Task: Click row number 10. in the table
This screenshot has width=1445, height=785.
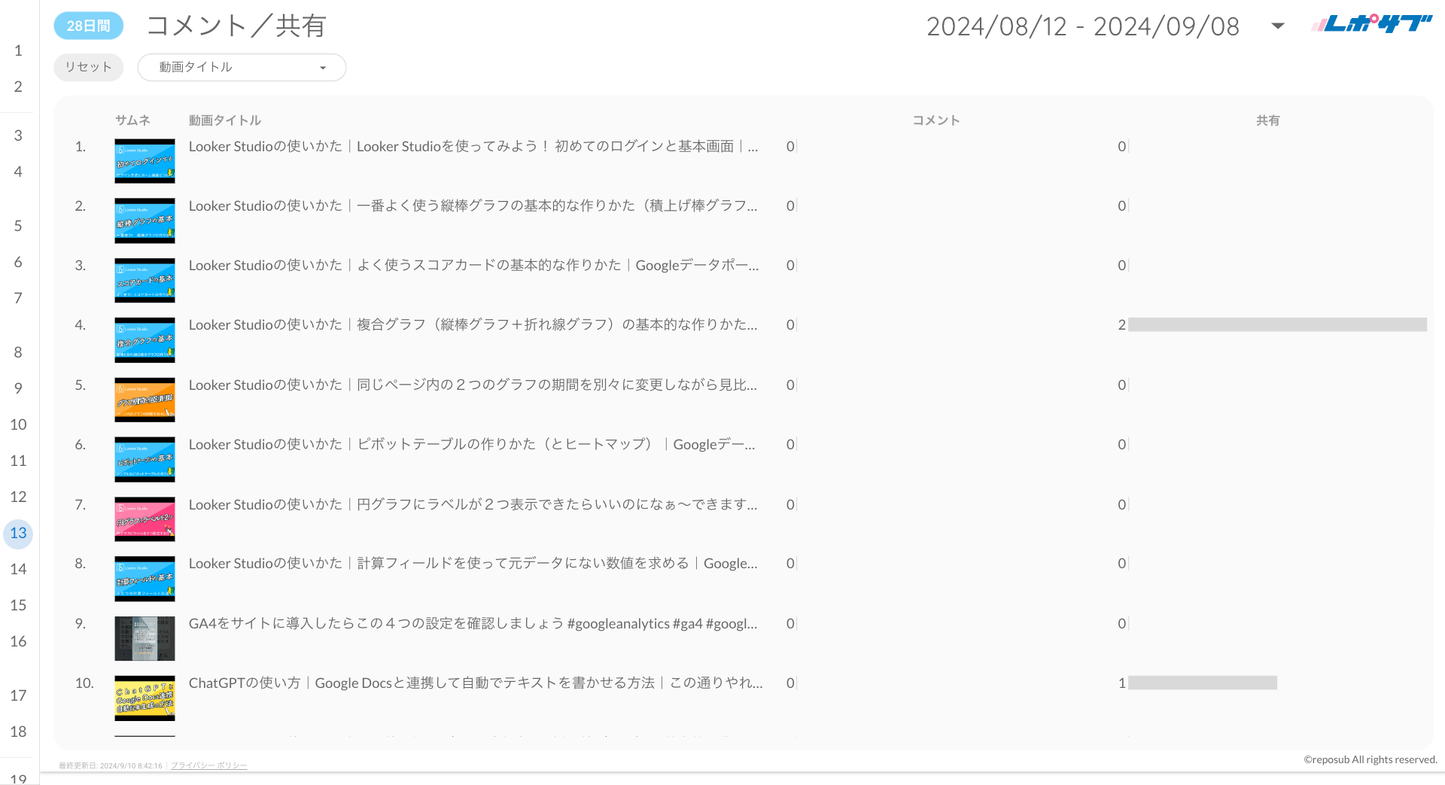Action: [84, 683]
